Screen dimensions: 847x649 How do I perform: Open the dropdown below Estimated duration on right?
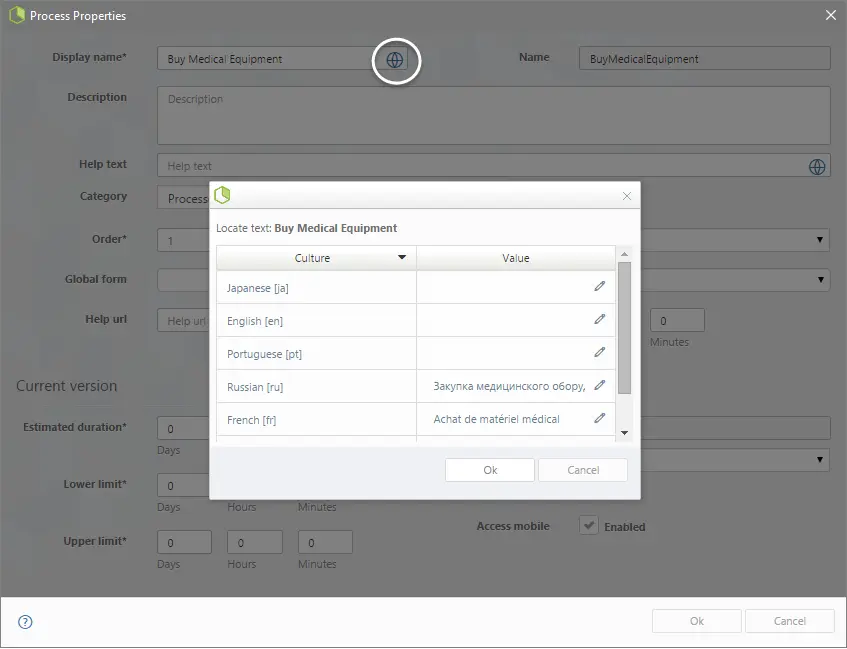[x=820, y=460]
